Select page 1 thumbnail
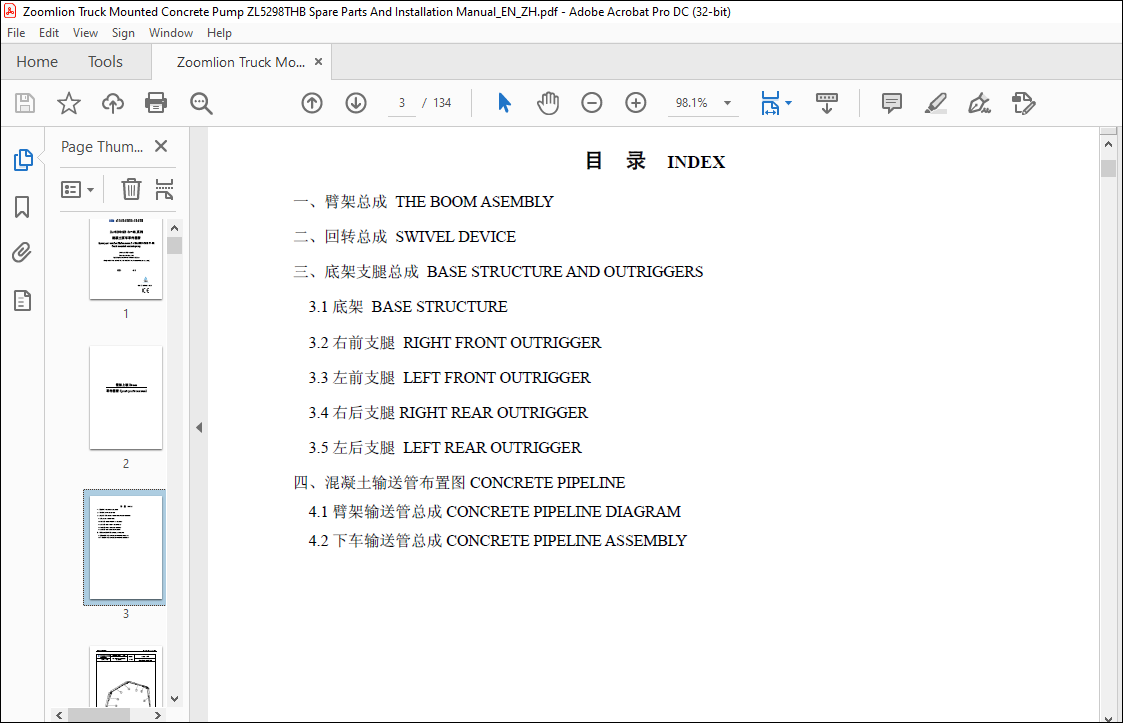The width and height of the screenshot is (1123, 723). tap(126, 259)
